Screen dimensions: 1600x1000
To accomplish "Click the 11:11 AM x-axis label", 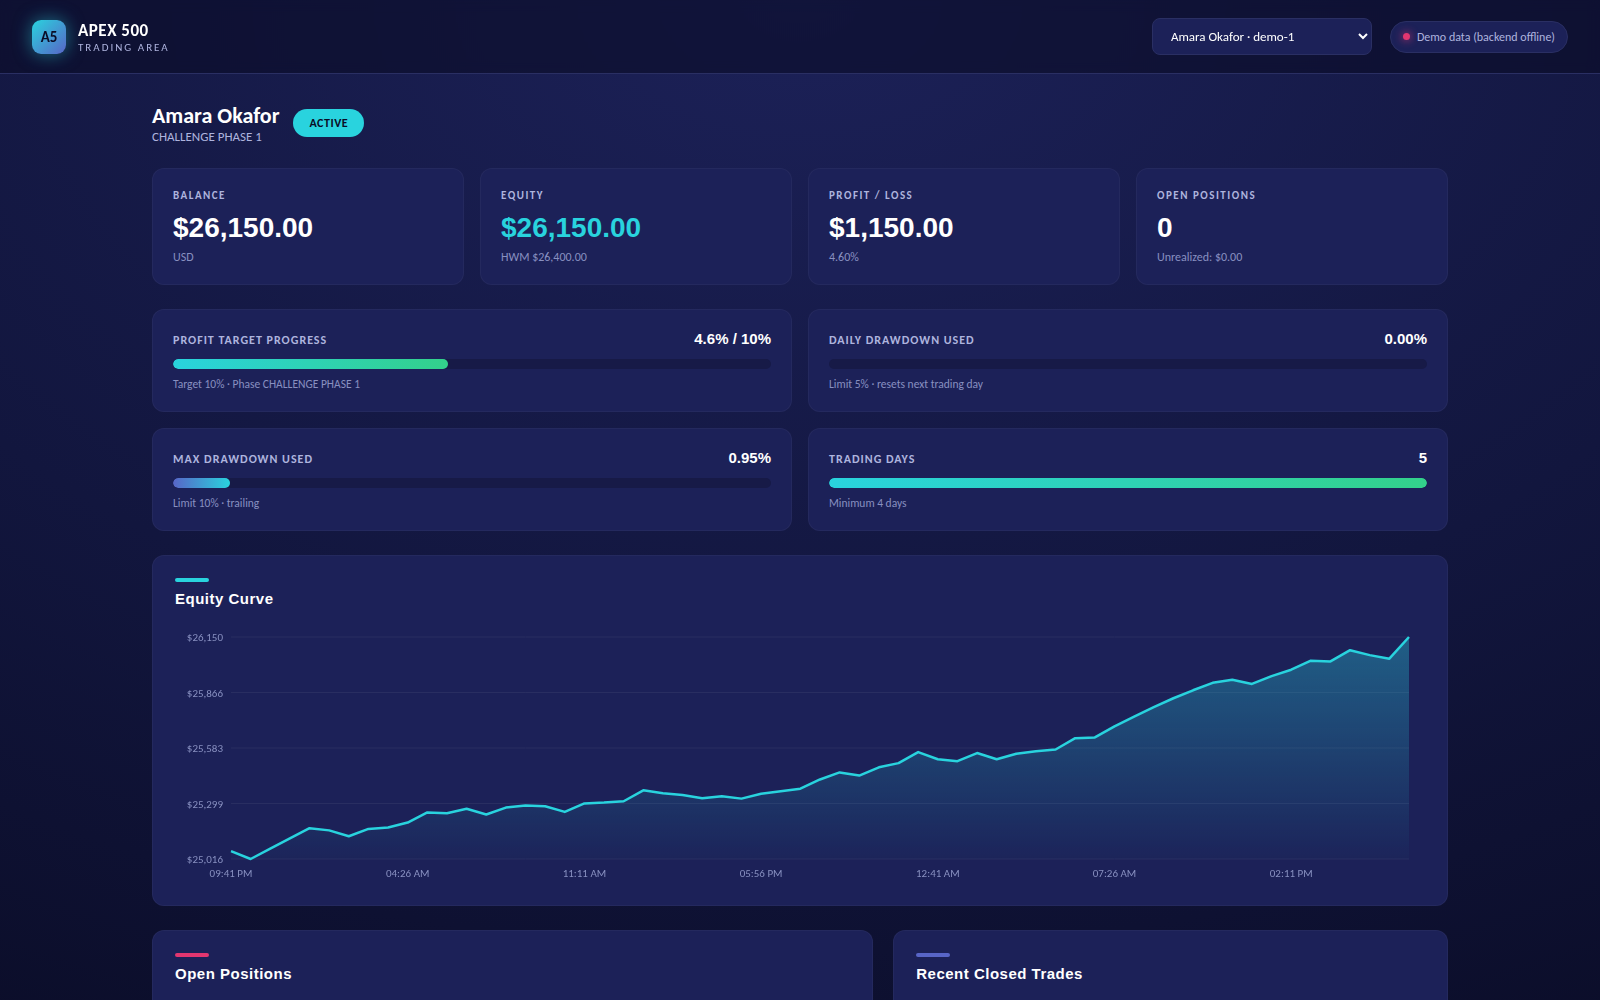I will [x=584, y=874].
